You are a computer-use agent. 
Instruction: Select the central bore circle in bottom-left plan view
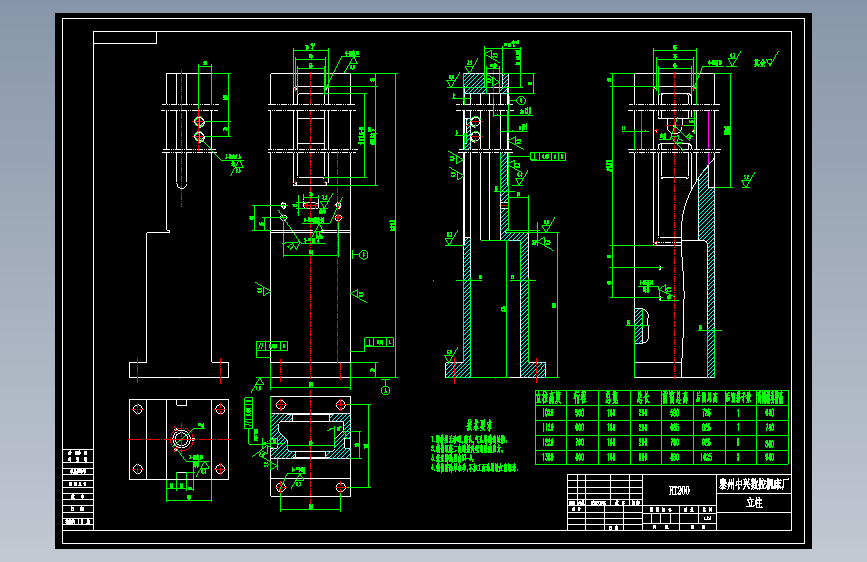pyautogui.click(x=181, y=440)
